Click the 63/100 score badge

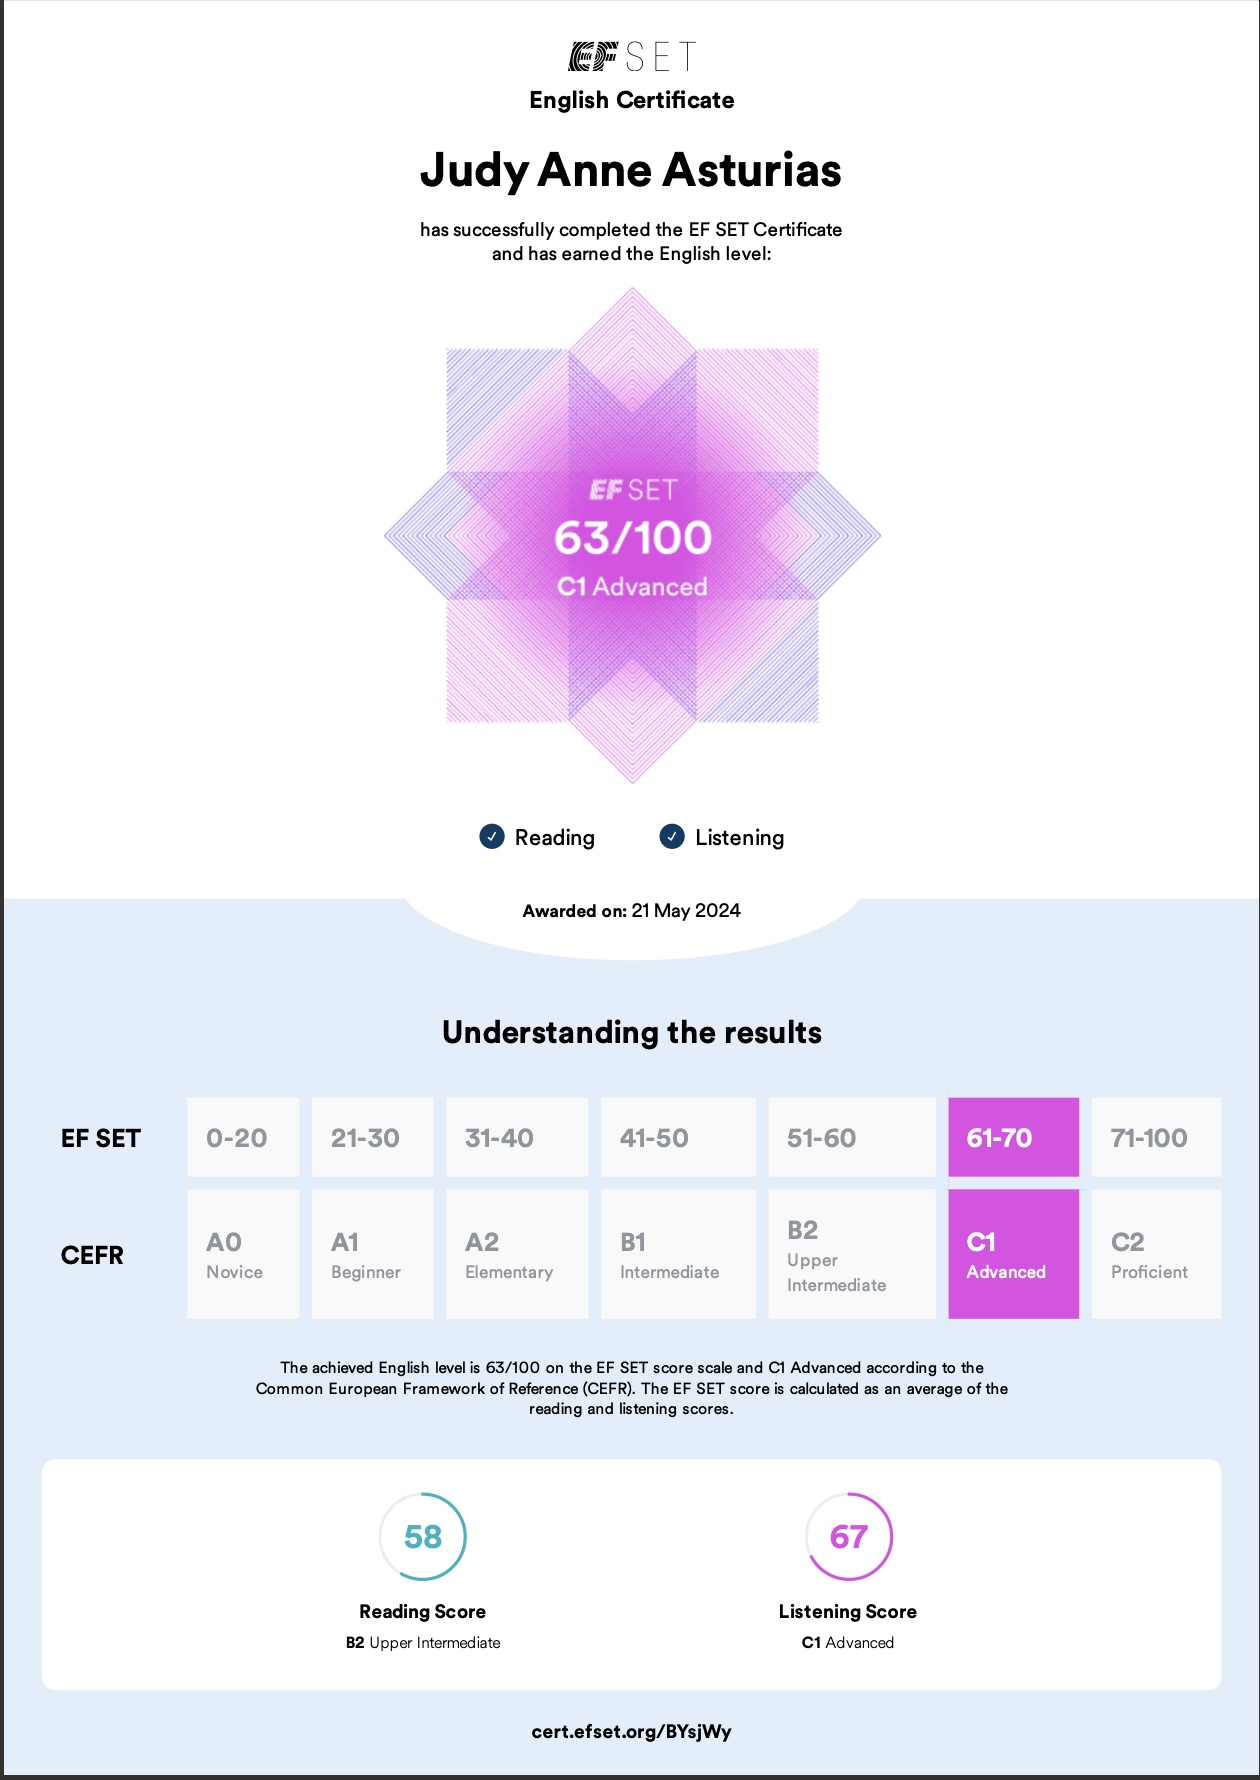(x=632, y=538)
